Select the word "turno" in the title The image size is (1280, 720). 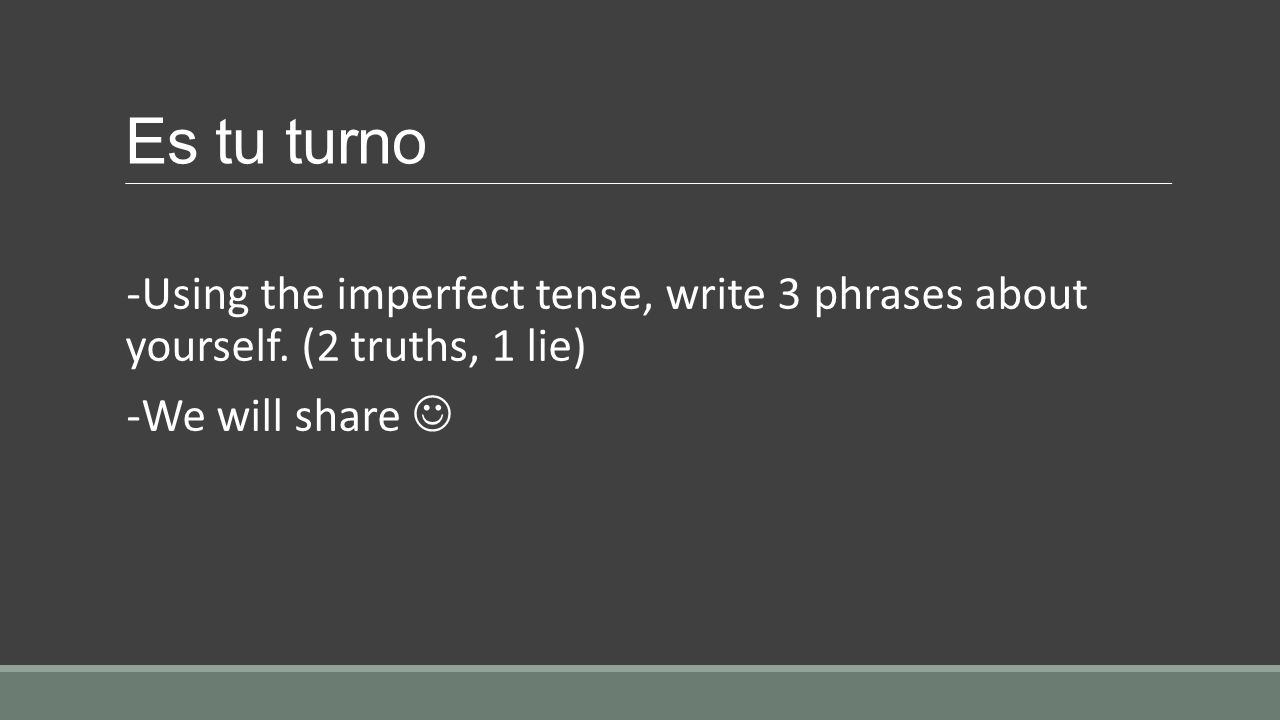click(x=356, y=143)
